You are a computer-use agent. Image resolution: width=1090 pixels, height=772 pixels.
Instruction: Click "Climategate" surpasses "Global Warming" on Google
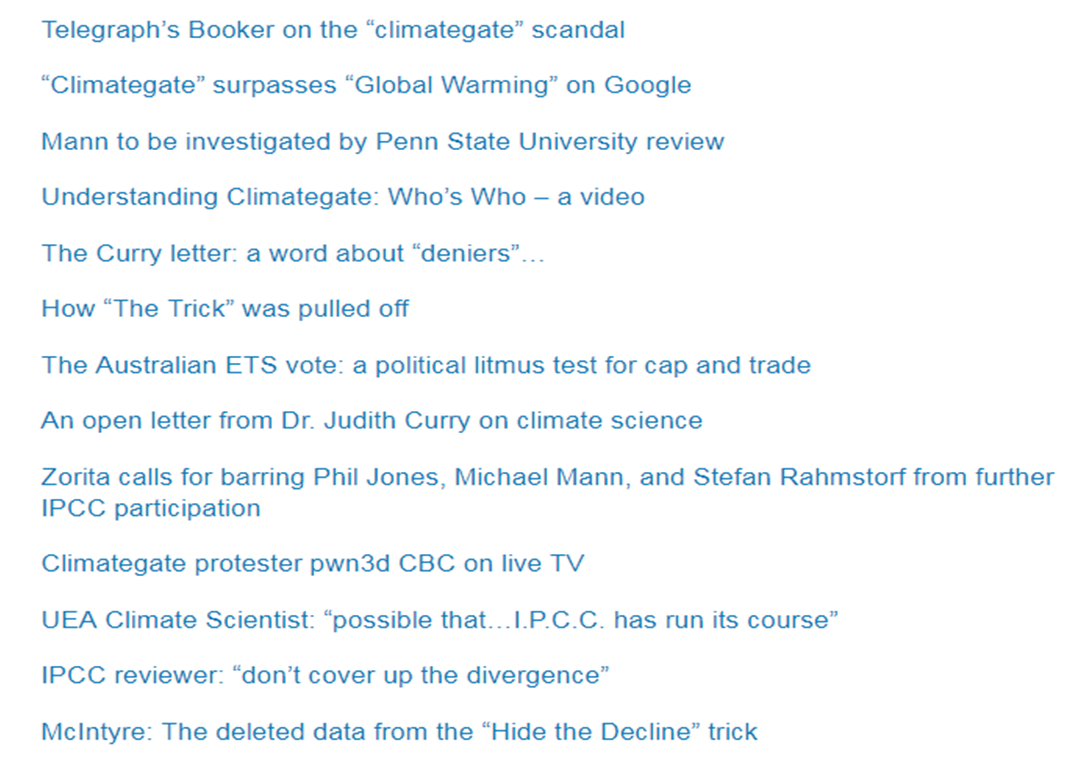(x=365, y=86)
